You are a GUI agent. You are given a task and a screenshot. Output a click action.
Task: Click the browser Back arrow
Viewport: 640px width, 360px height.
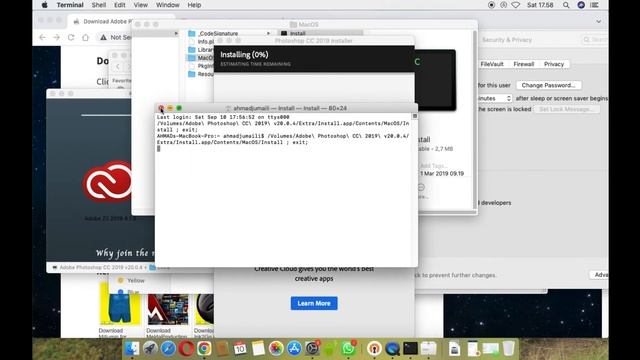[x=42, y=37]
